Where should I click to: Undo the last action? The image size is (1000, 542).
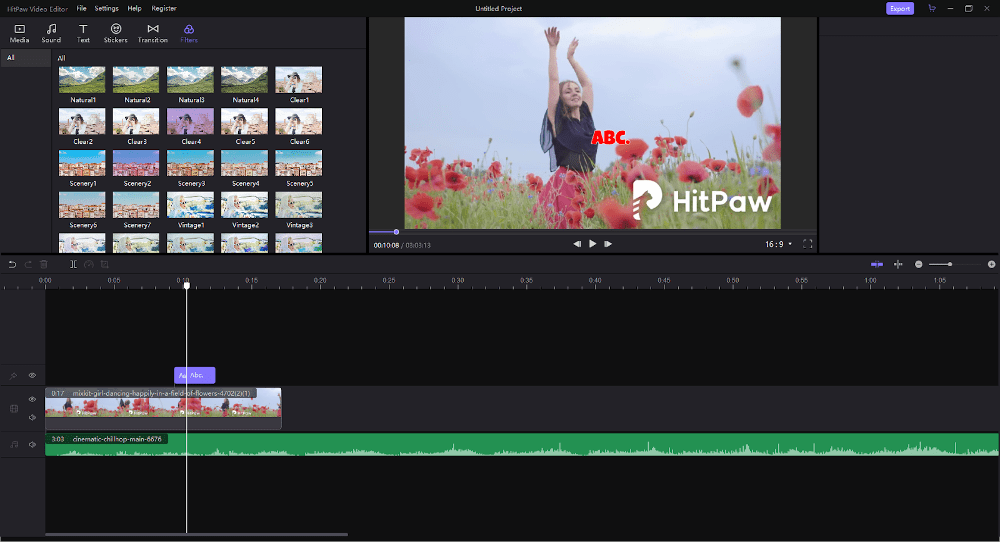click(x=12, y=264)
